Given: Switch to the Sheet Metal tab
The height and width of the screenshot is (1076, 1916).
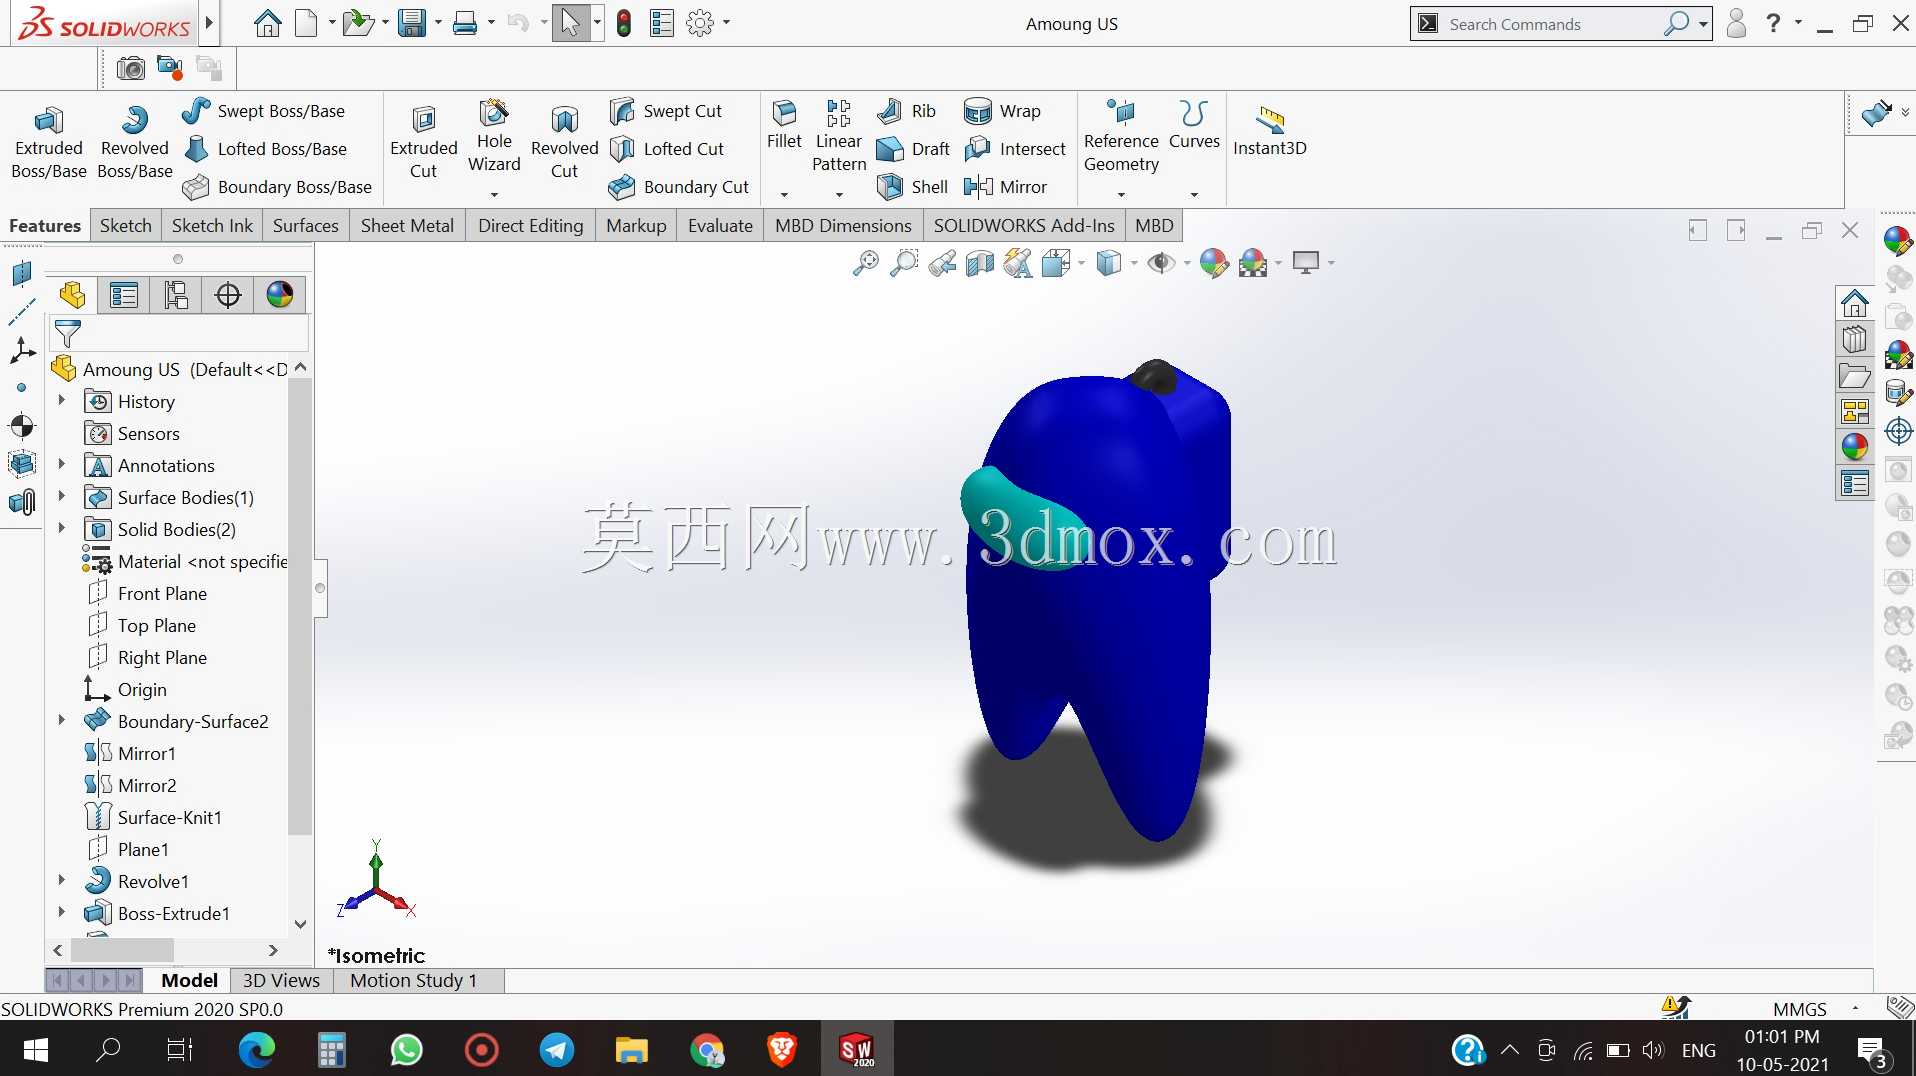Looking at the screenshot, I should (x=407, y=226).
